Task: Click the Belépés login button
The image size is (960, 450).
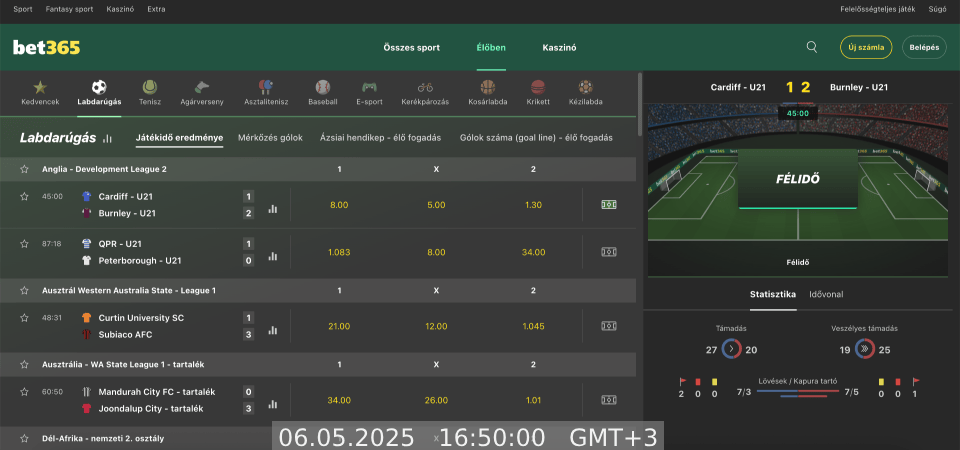Action: point(924,47)
